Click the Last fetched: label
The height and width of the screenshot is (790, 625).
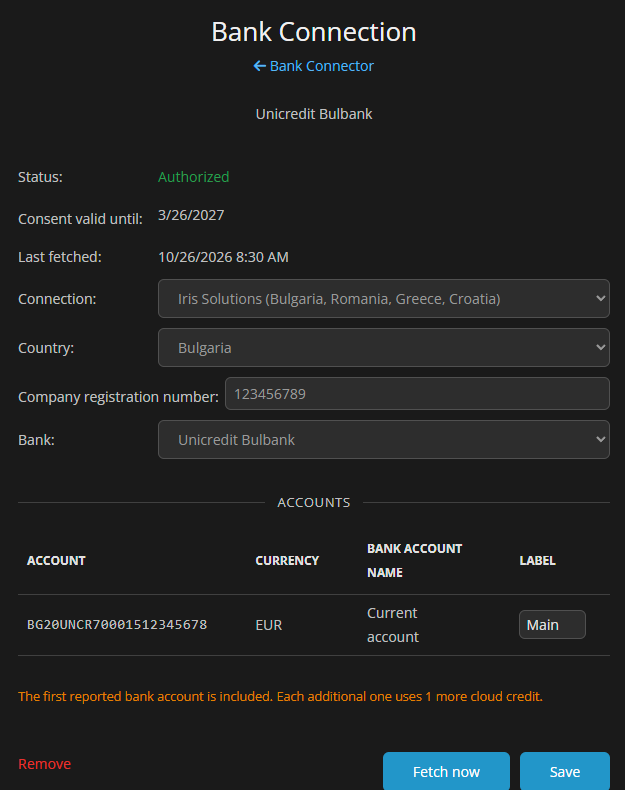click(x=59, y=257)
